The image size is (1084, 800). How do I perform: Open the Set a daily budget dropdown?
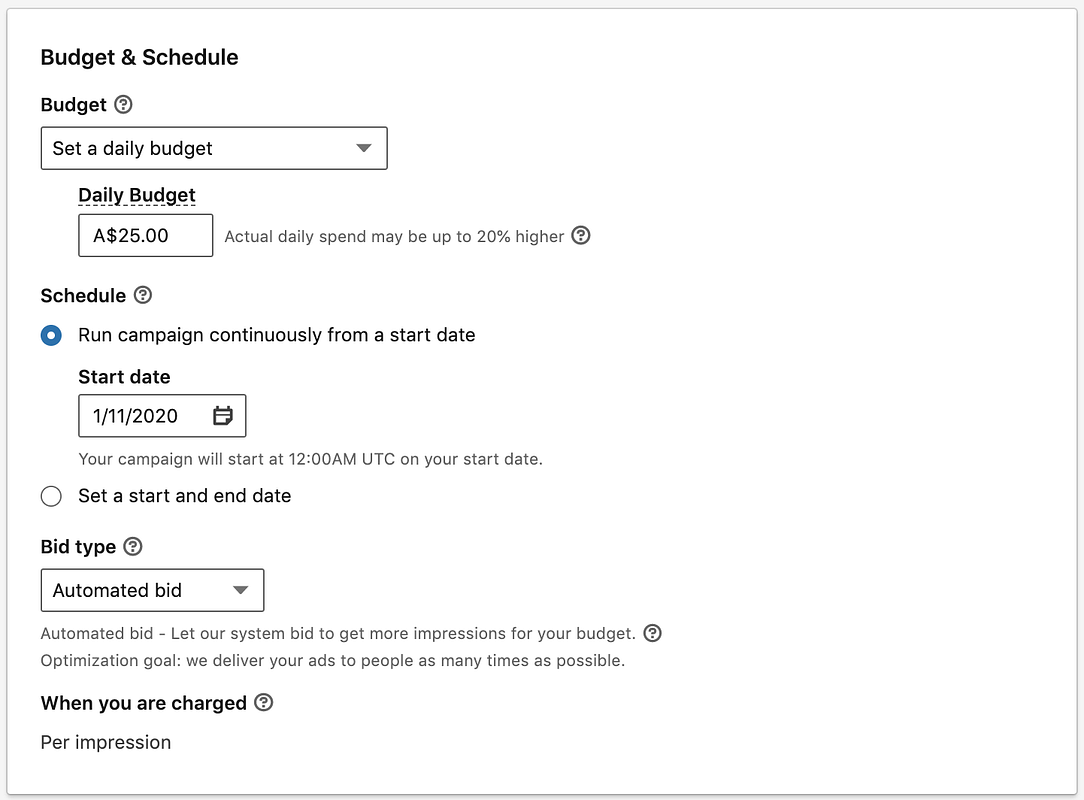pyautogui.click(x=214, y=148)
